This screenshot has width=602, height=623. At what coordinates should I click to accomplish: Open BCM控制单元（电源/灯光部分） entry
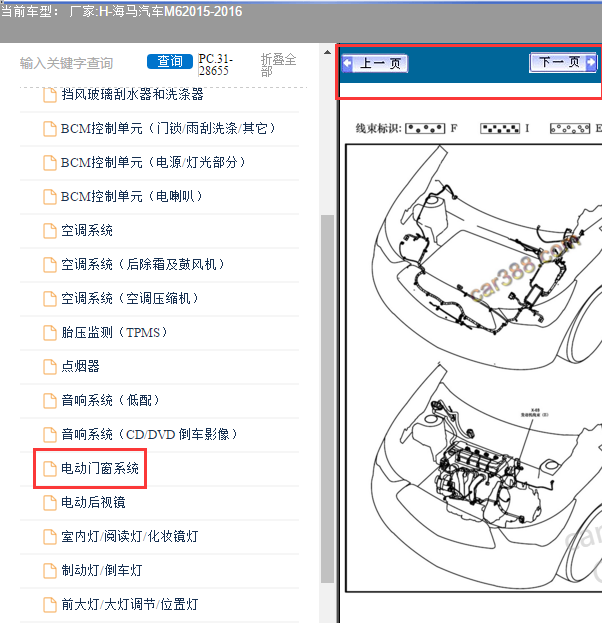153,163
